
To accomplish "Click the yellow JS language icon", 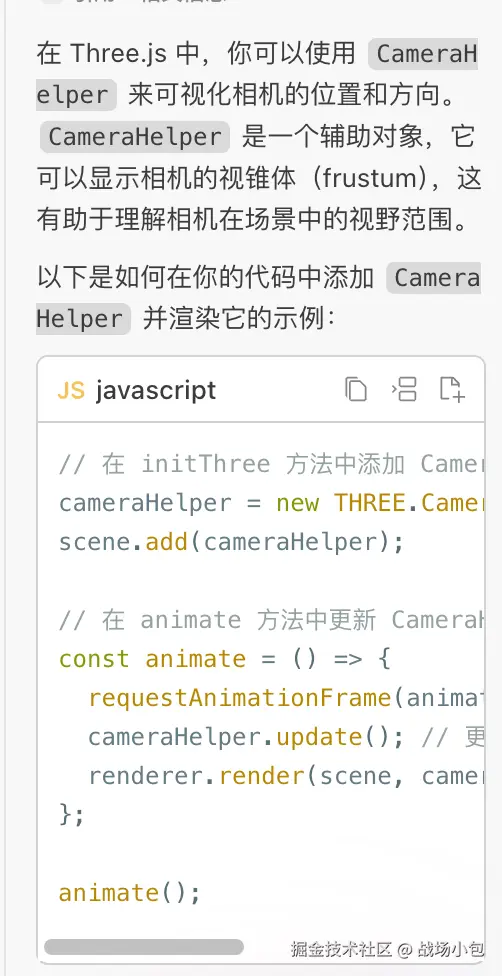I will [70, 390].
